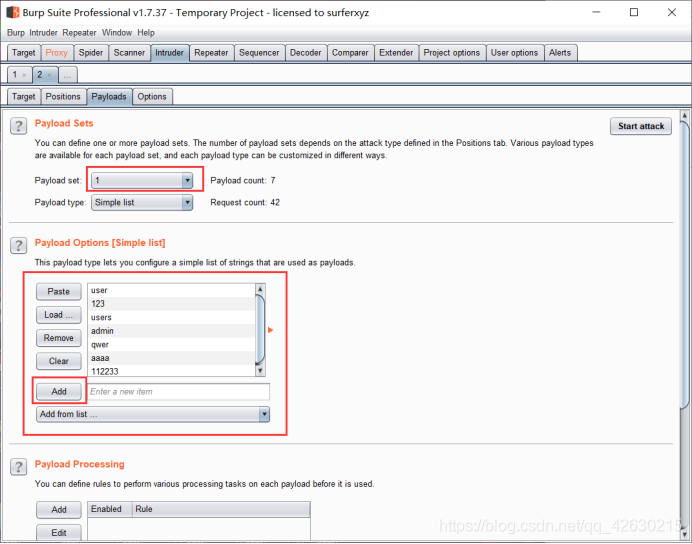Screen dimensions: 692x544
Task: Select payload item 'qwer'
Action: [x=171, y=345]
